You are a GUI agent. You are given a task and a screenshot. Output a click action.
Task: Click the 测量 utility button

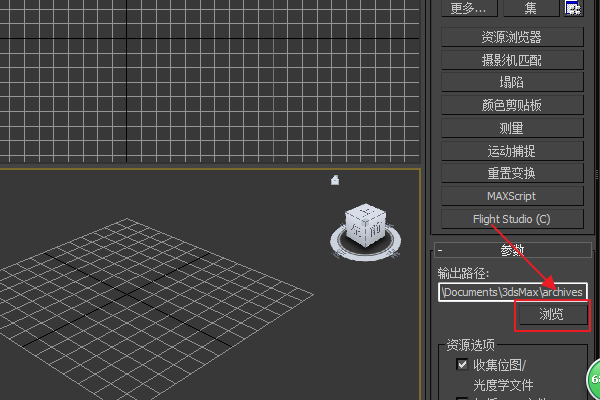512,128
